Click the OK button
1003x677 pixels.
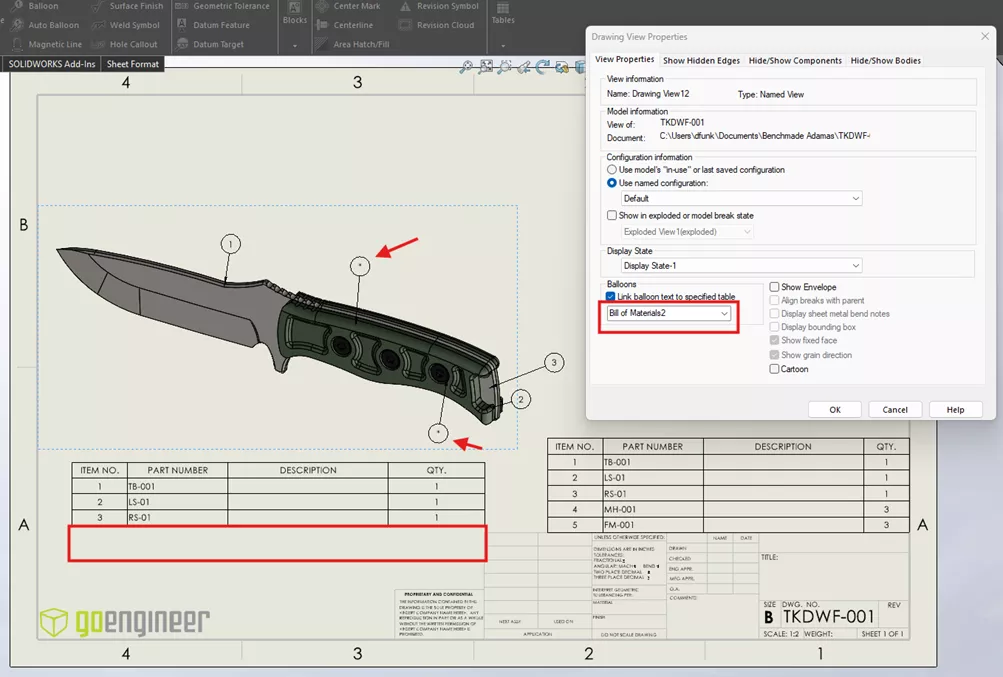pos(834,409)
